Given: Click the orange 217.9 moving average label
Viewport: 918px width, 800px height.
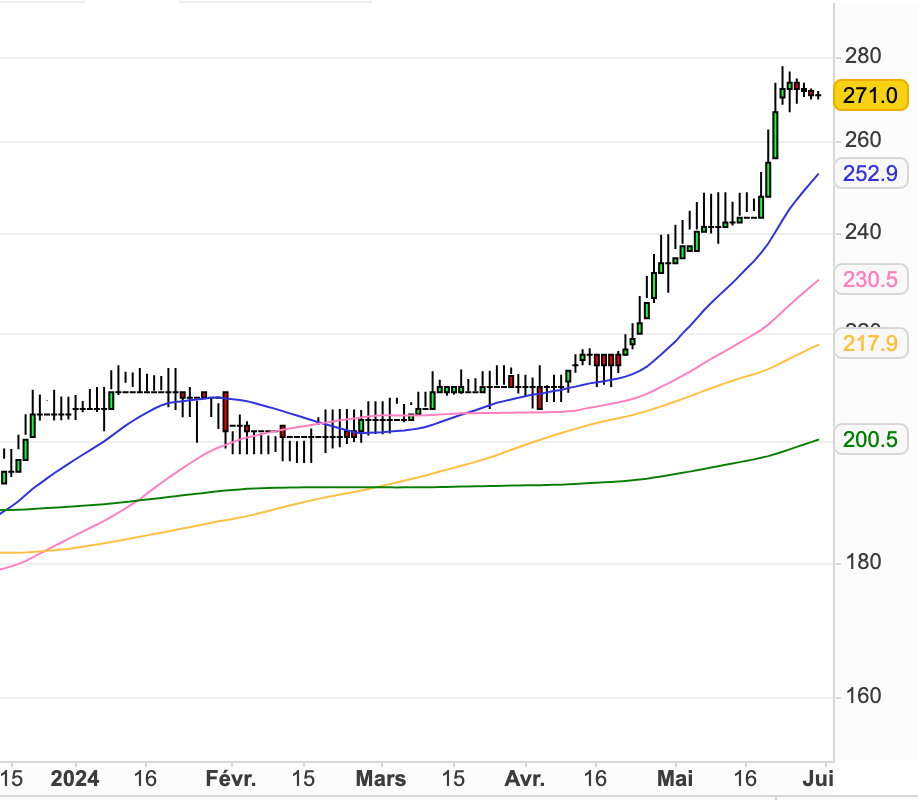Looking at the screenshot, I should point(871,343).
